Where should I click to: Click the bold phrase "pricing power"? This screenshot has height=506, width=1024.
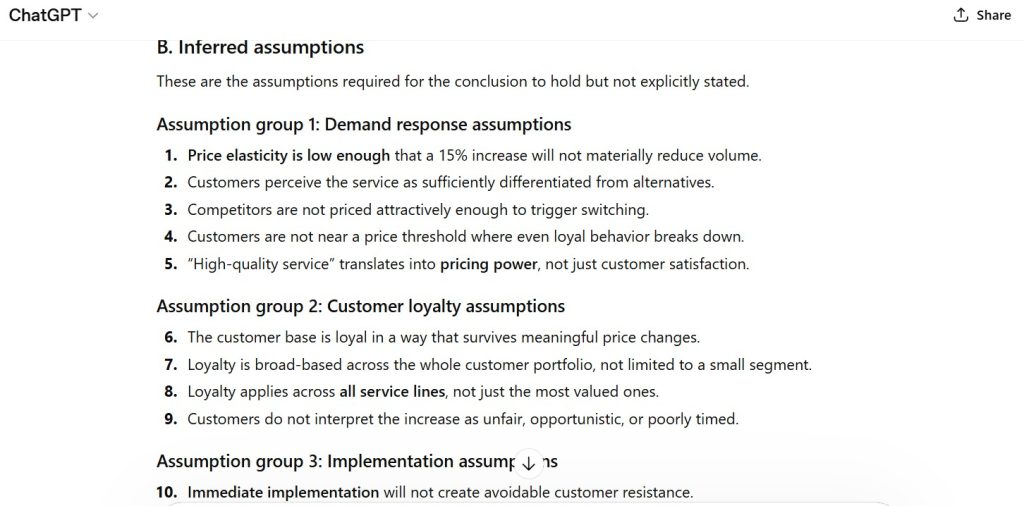pyautogui.click(x=487, y=264)
